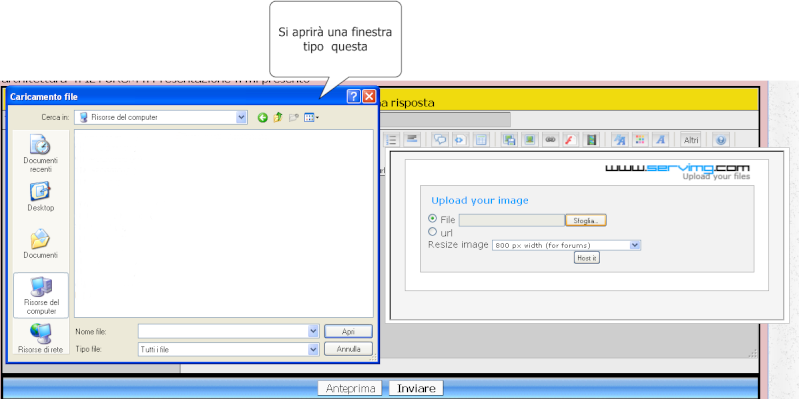Open Risorse di rete in the places sidebar

click(41, 338)
